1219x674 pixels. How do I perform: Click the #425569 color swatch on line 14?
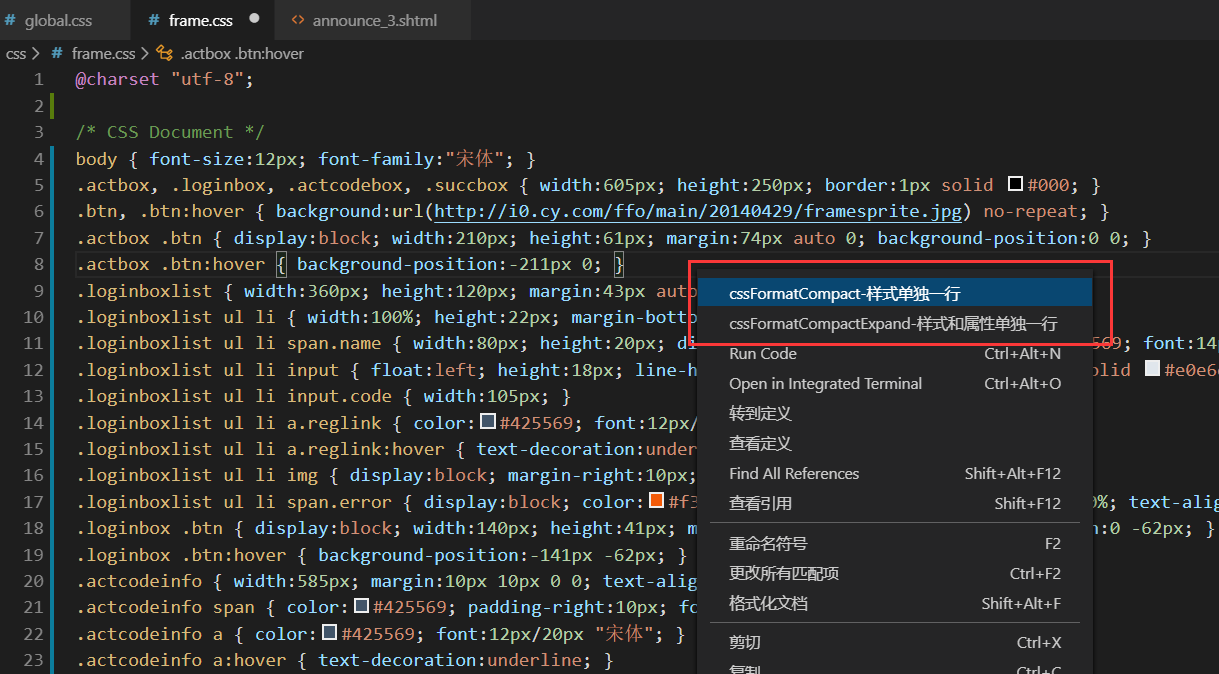coord(488,422)
